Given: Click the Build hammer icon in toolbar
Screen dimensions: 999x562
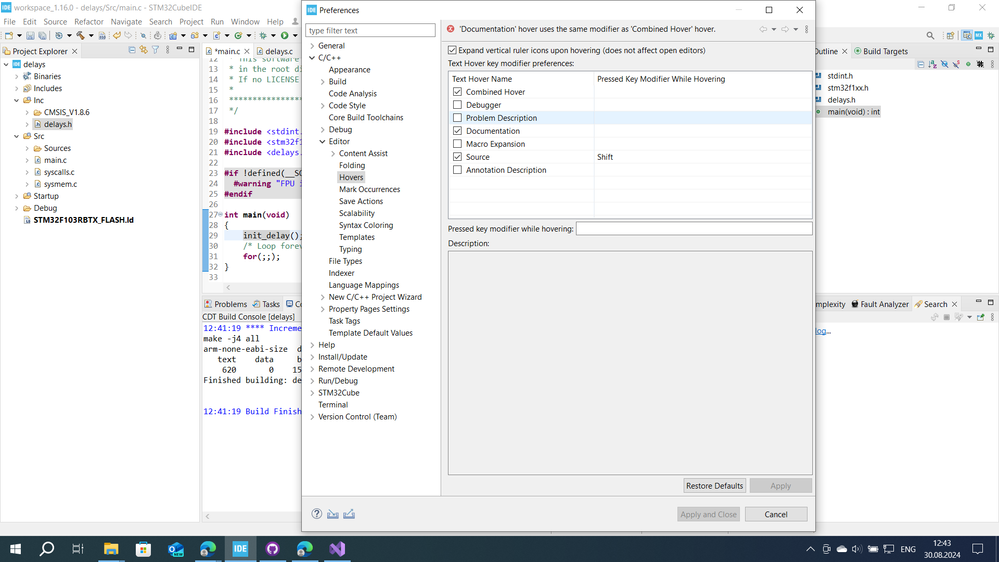Looking at the screenshot, I should point(80,36).
